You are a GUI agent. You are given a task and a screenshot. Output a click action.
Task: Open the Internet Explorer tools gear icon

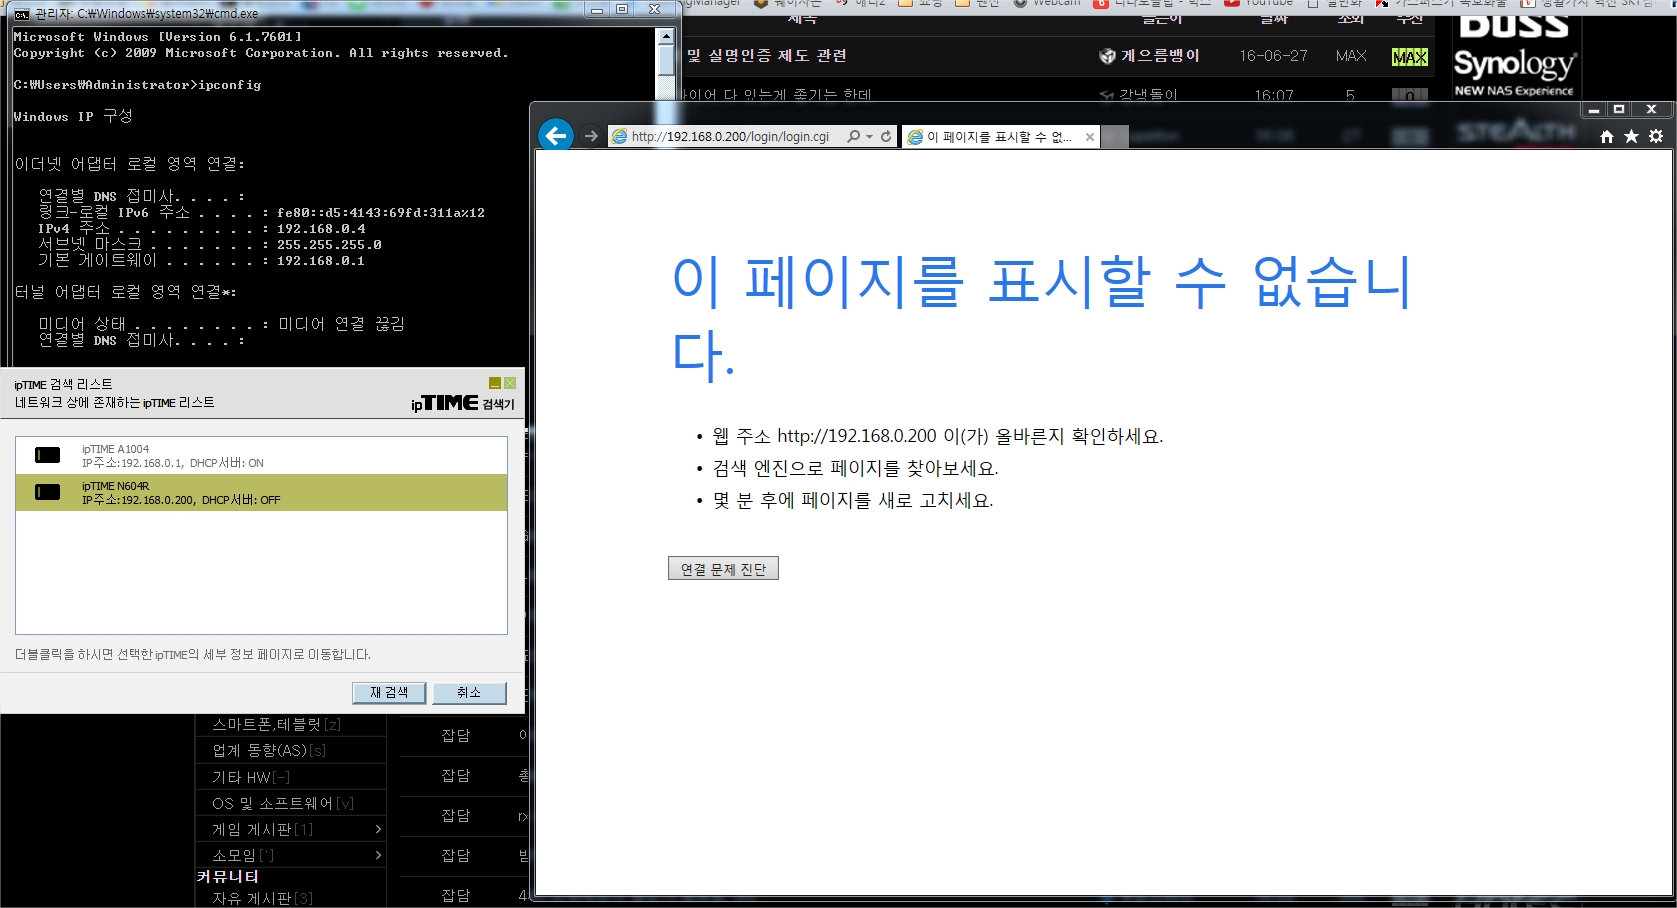pyautogui.click(x=1656, y=136)
